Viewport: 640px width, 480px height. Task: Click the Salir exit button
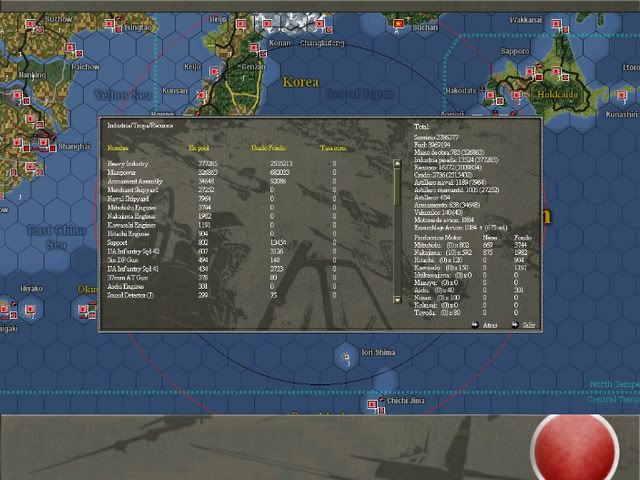pos(524,325)
